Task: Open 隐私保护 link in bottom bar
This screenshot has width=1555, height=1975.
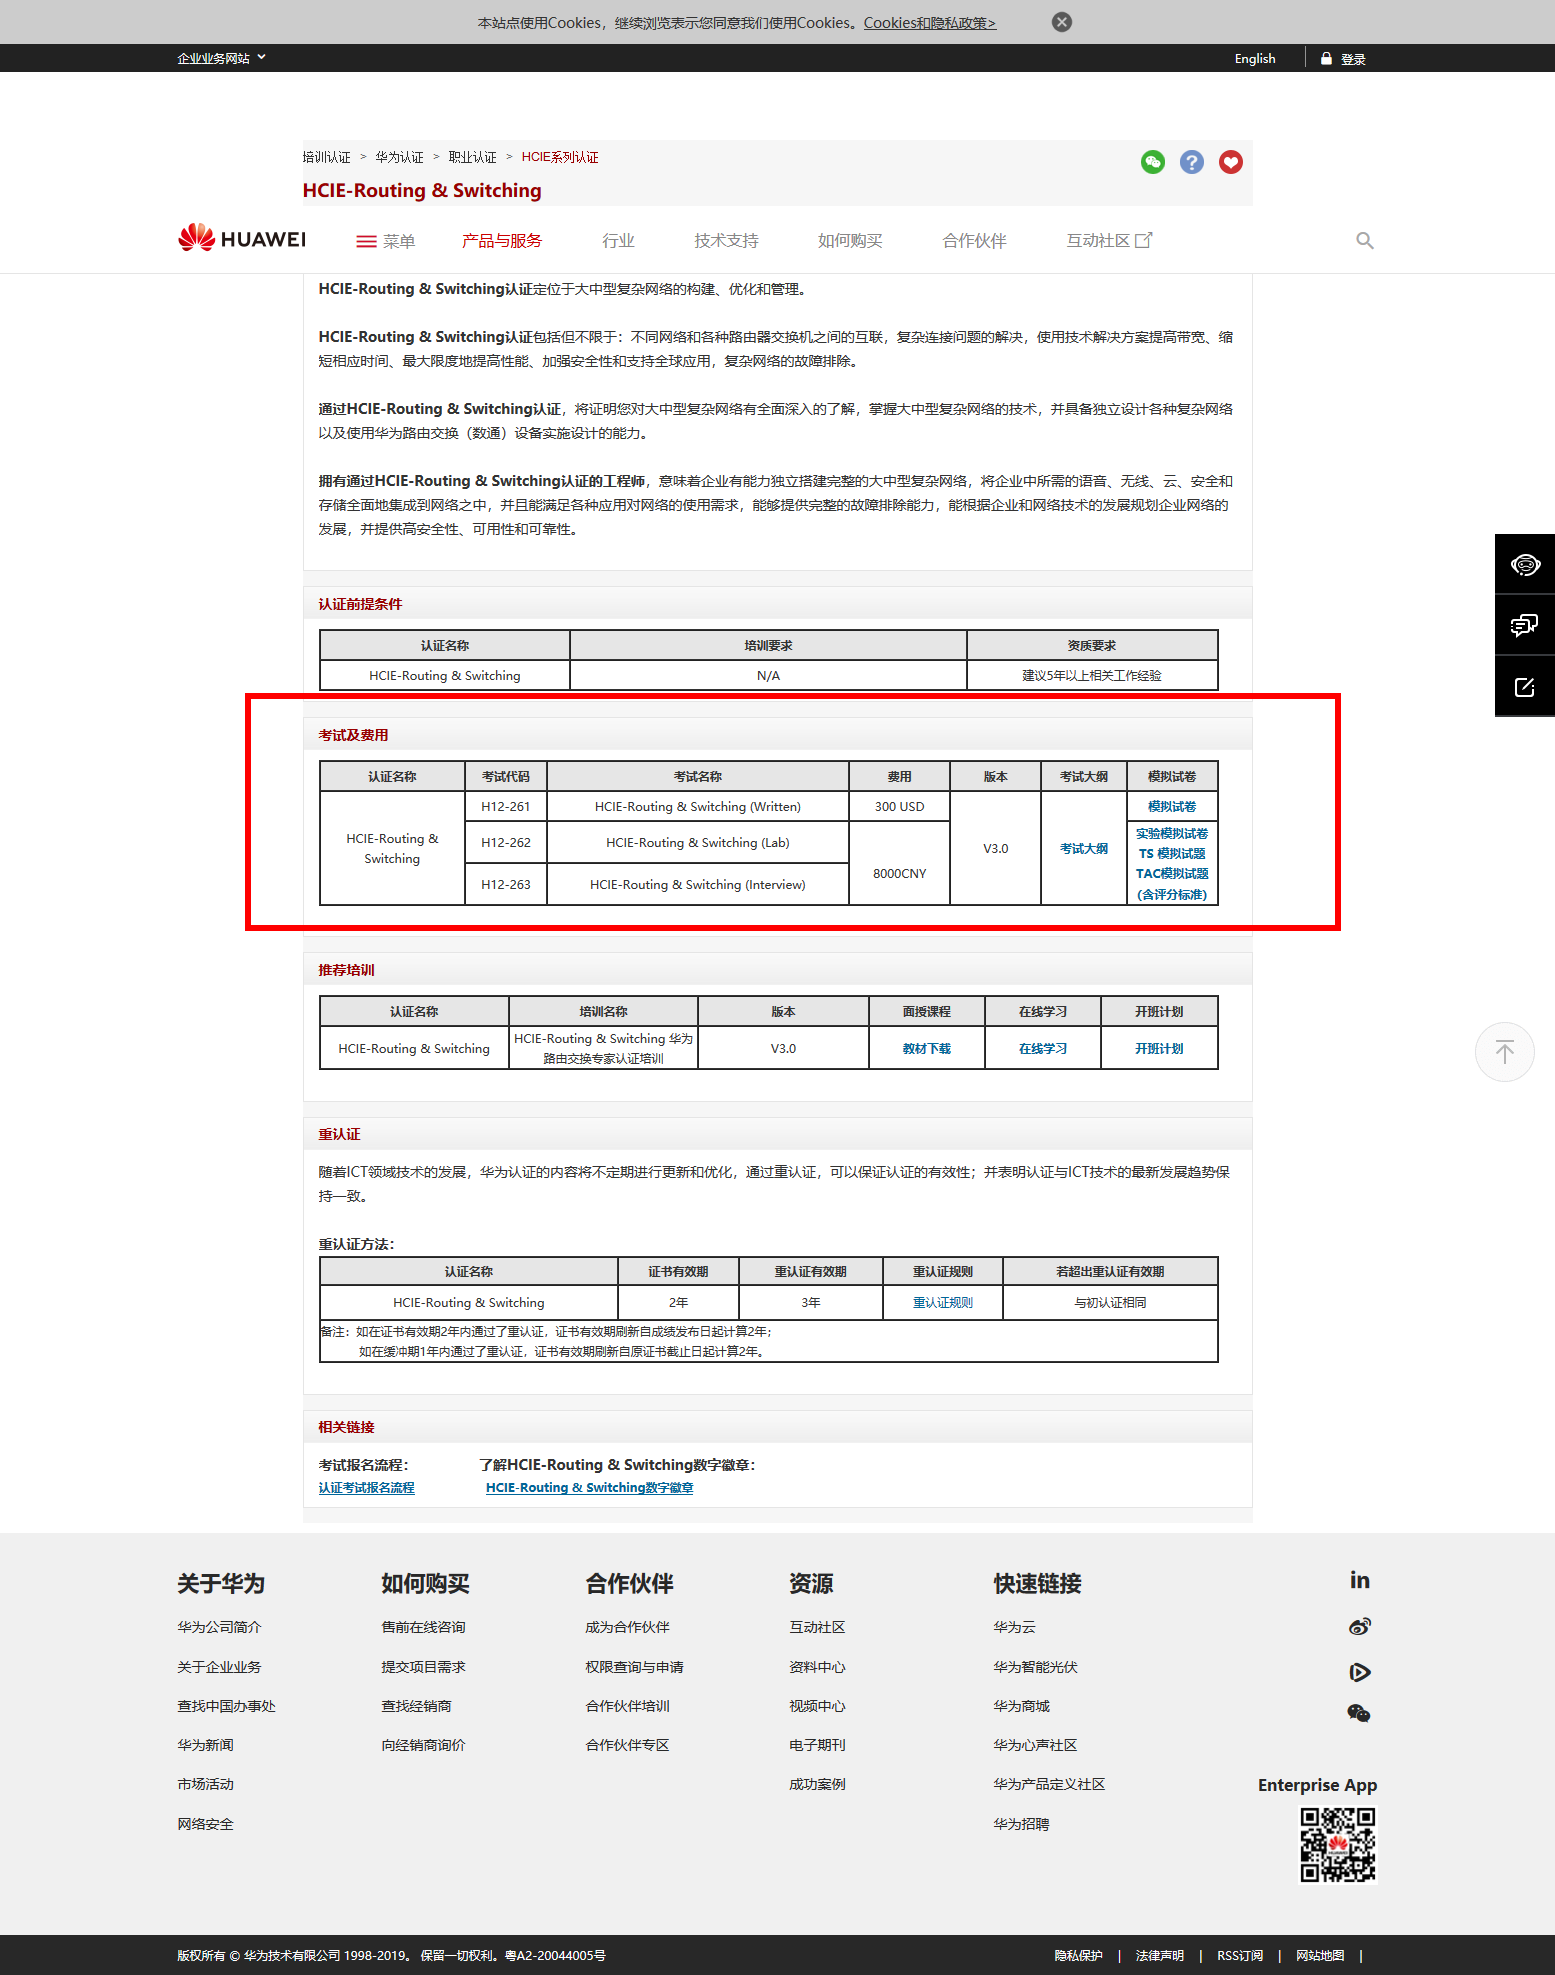Action: 1079,1956
